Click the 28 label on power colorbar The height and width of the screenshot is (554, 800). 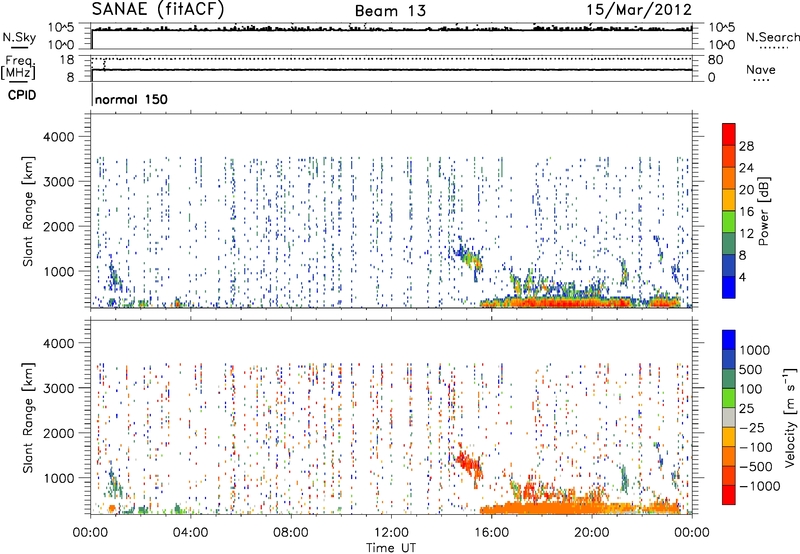tap(746, 146)
